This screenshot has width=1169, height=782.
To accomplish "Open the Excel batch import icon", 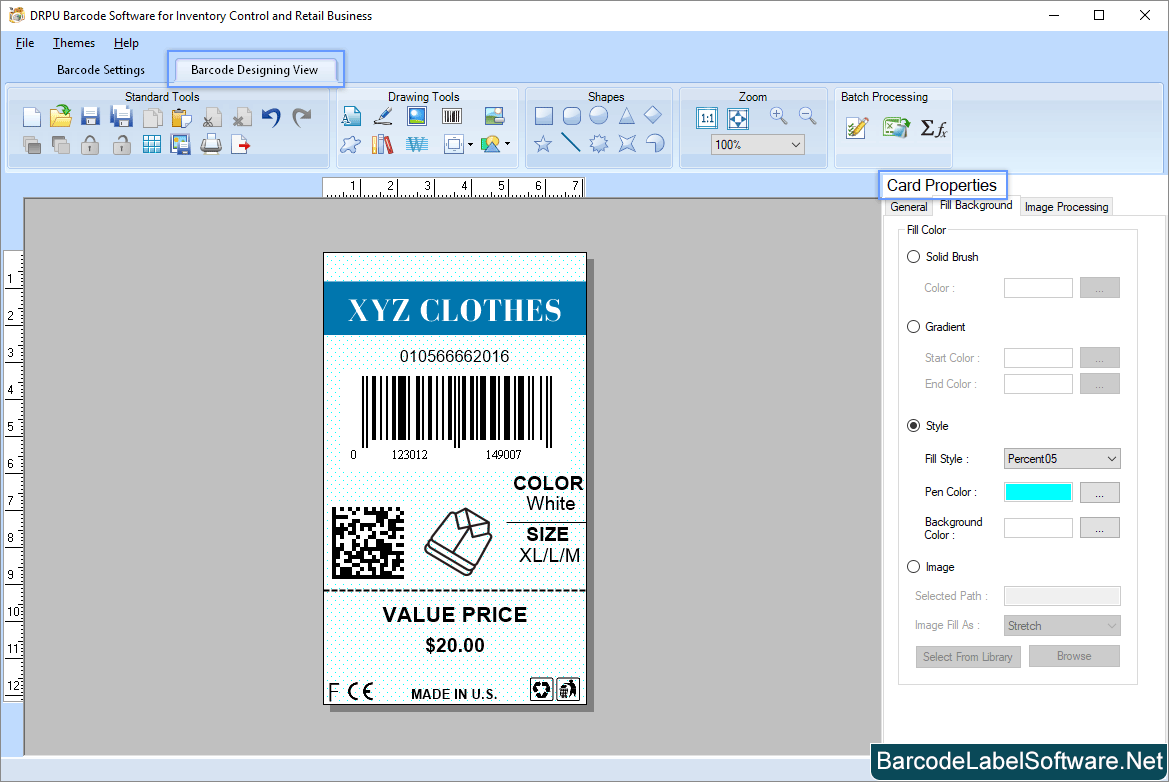I will click(896, 128).
